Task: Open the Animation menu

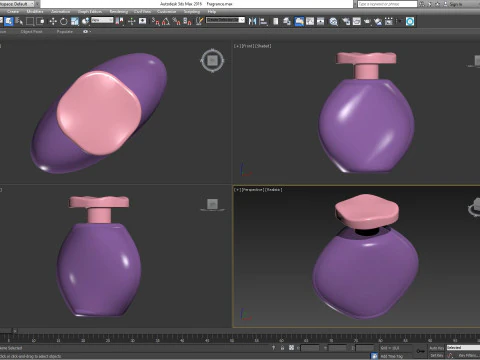Action: 61,12
